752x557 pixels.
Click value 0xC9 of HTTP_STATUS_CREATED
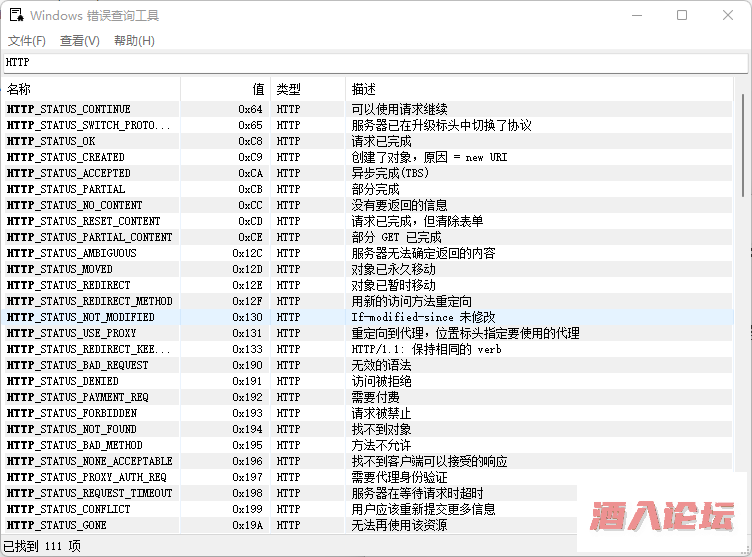point(250,157)
